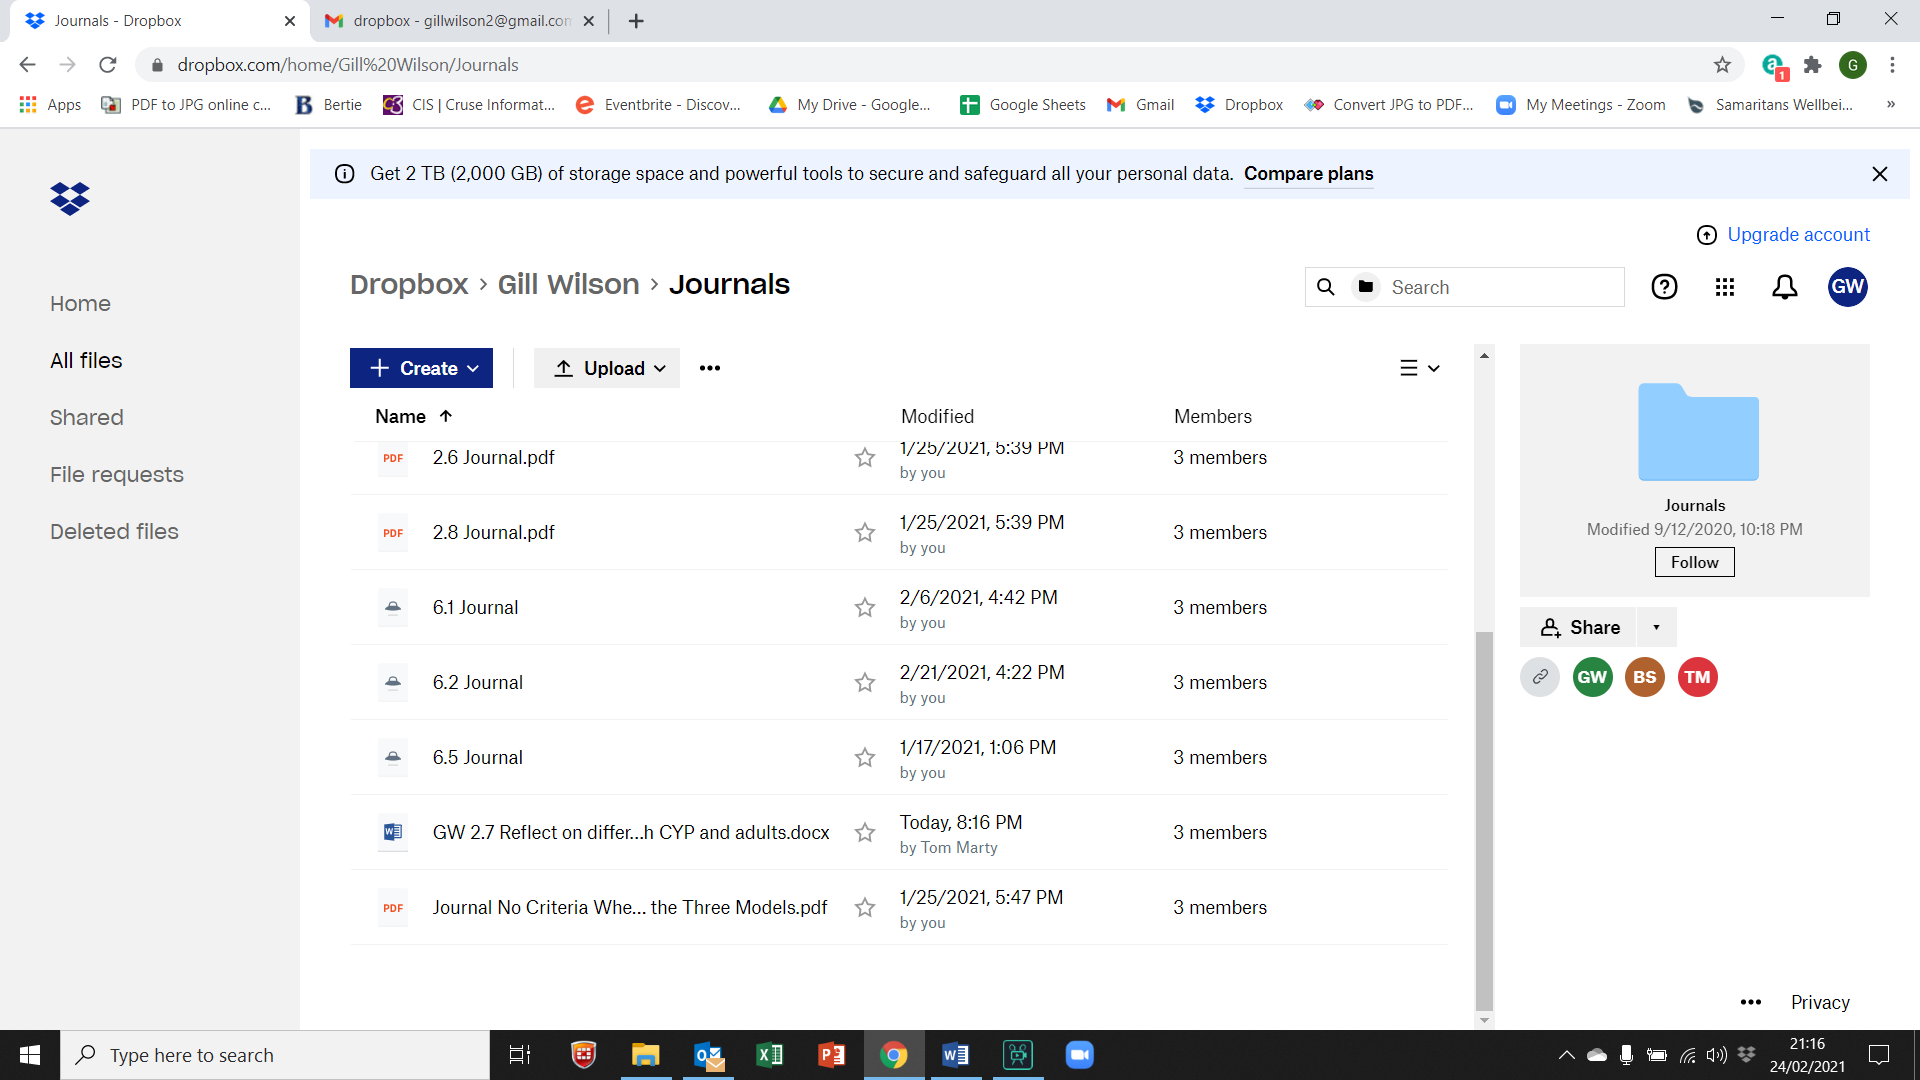Click the file list vertical scrollbar
1920x1080 pixels.
[x=1484, y=820]
